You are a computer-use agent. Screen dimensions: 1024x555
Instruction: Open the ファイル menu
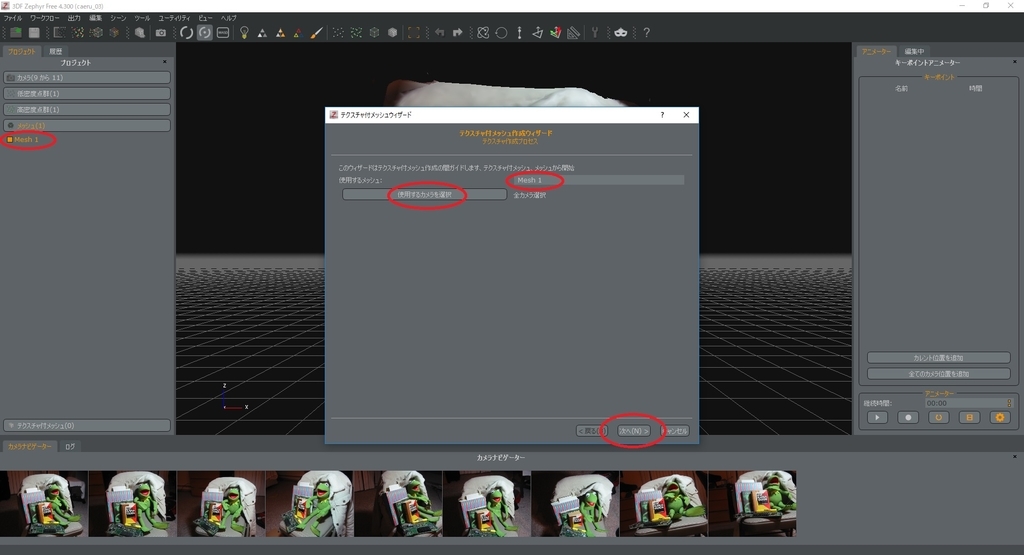coord(12,18)
